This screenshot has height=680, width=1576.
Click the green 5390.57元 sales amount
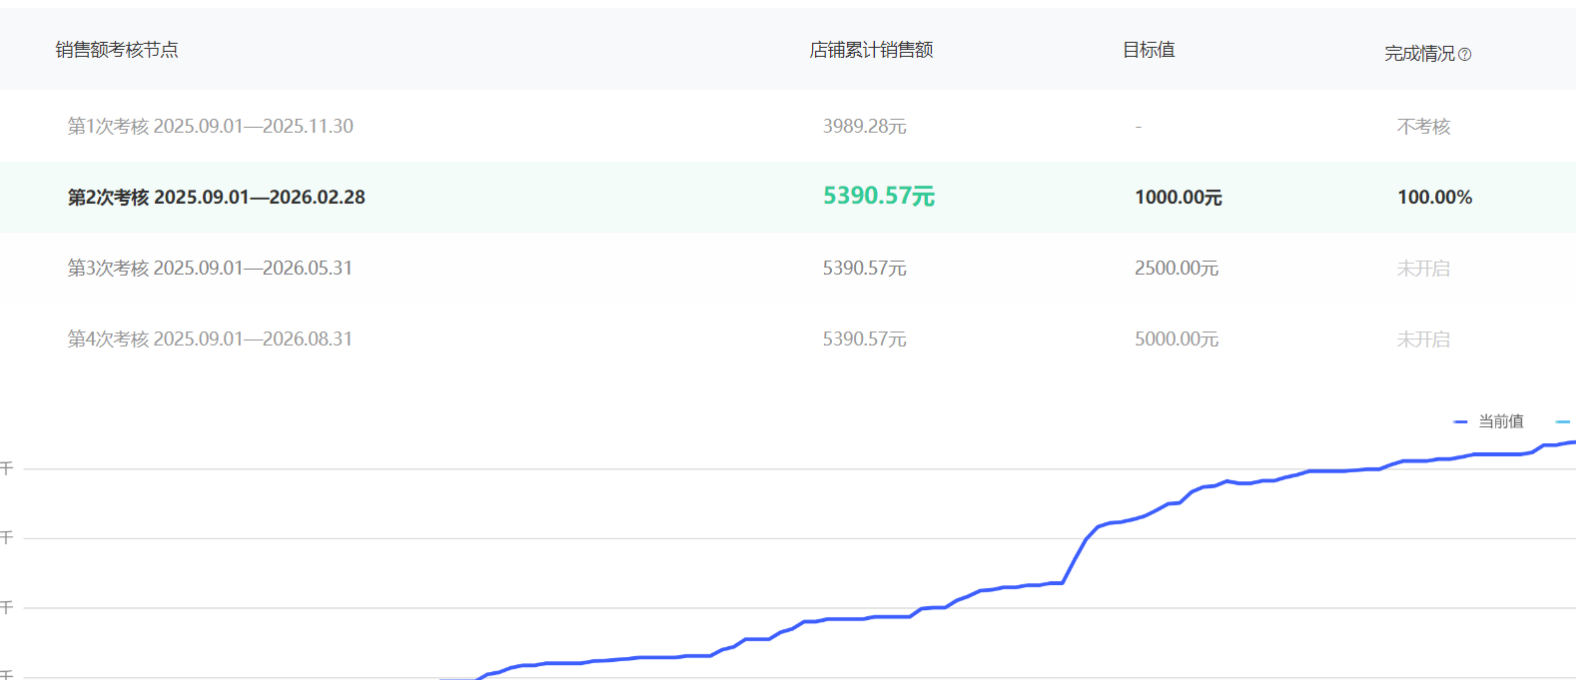pos(878,196)
